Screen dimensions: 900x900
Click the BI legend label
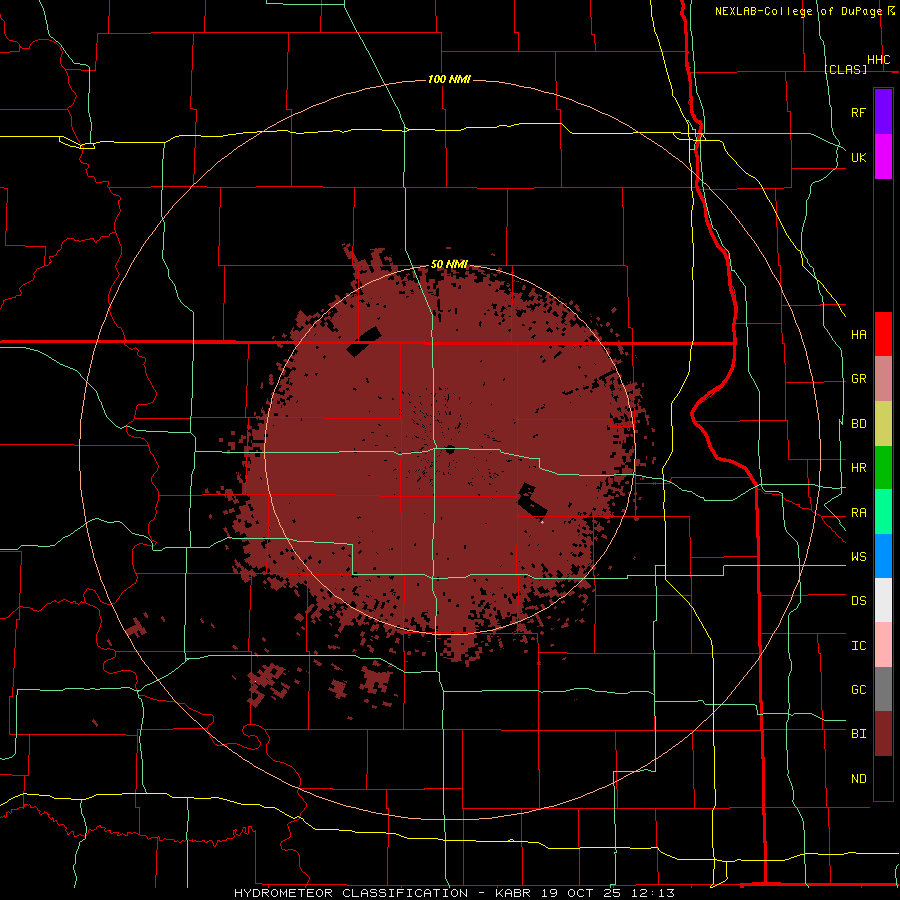pyautogui.click(x=858, y=734)
